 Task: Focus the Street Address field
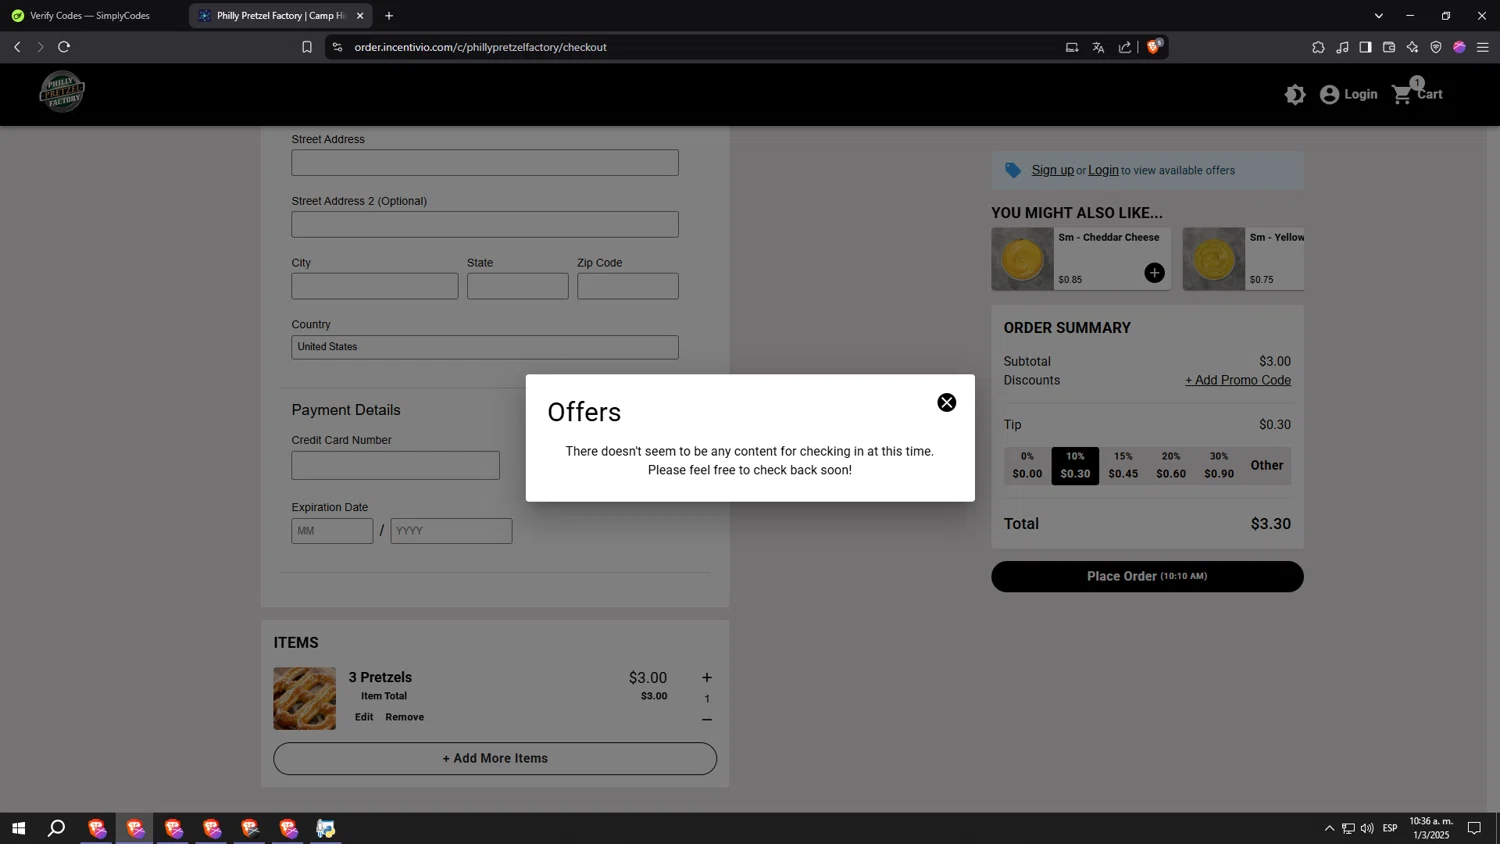point(485,162)
